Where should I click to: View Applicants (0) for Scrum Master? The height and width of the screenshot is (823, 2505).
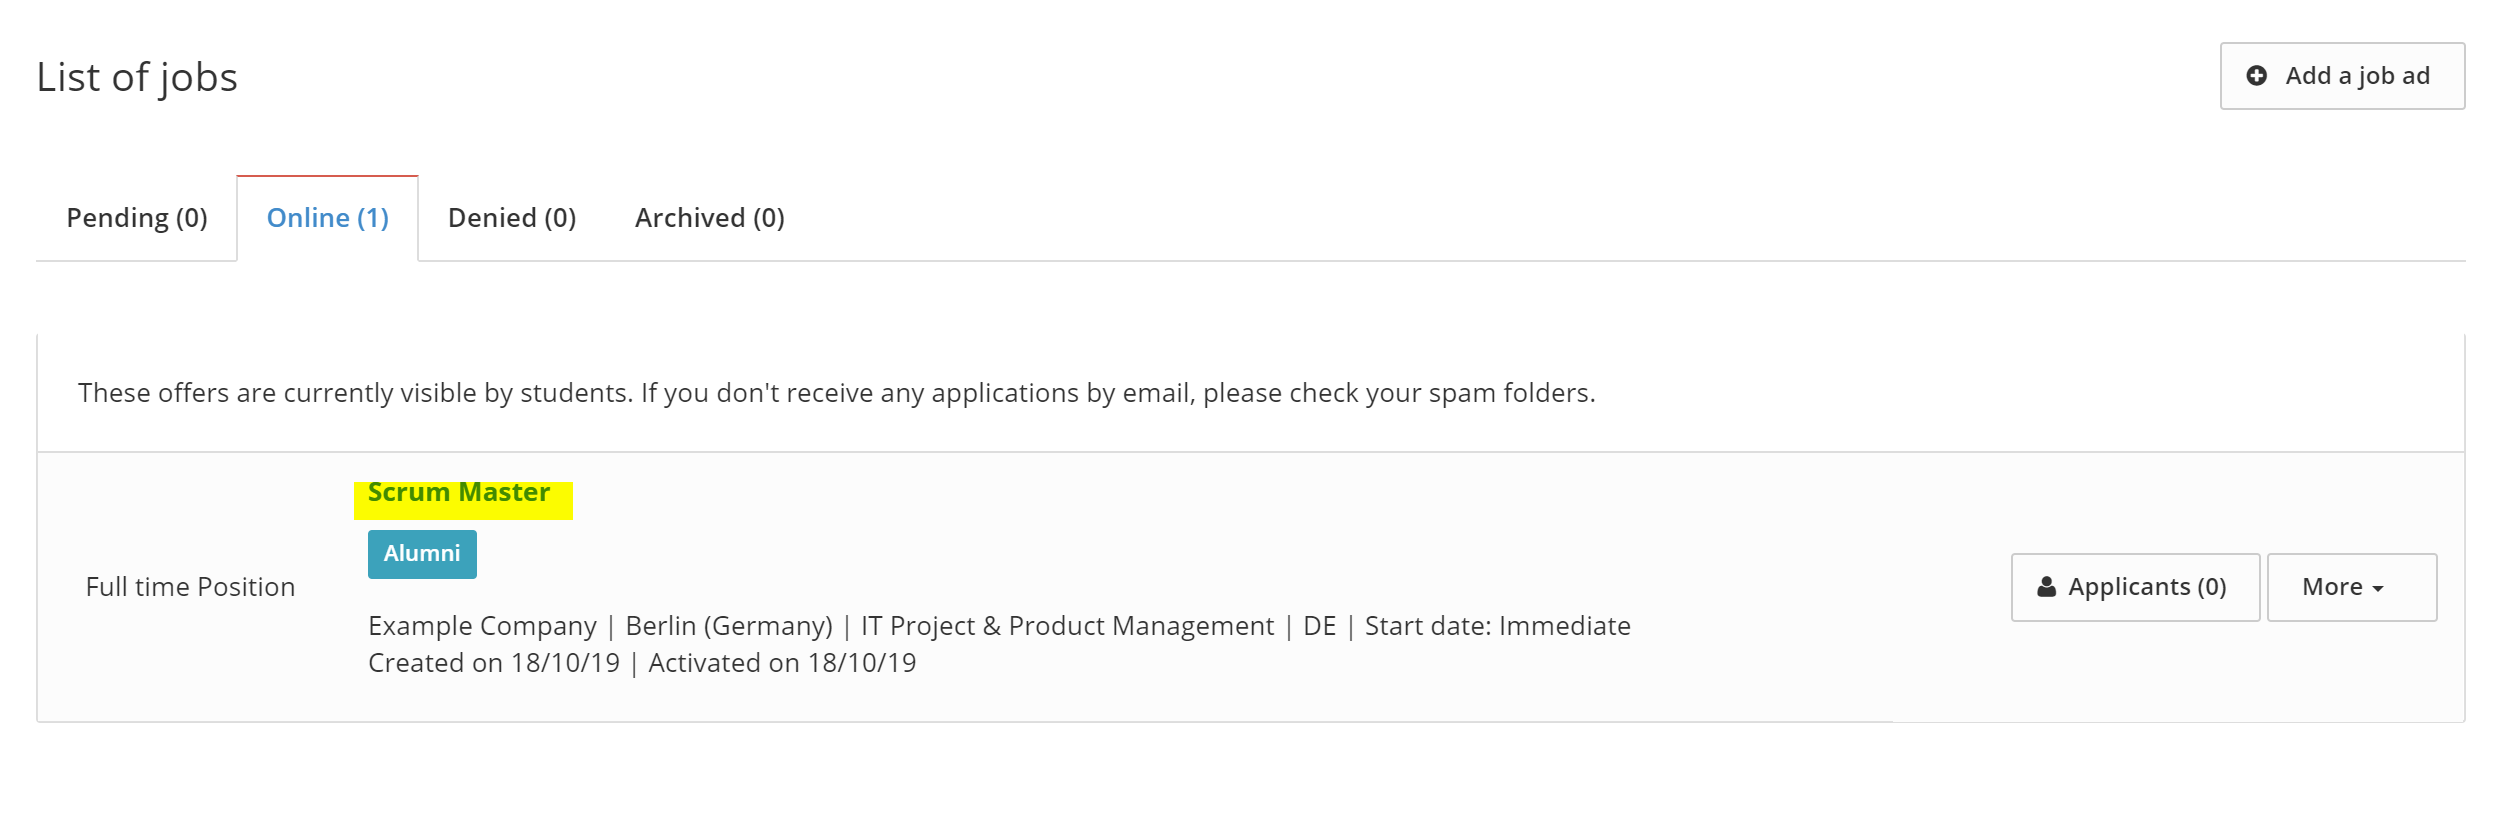[x=2136, y=587]
